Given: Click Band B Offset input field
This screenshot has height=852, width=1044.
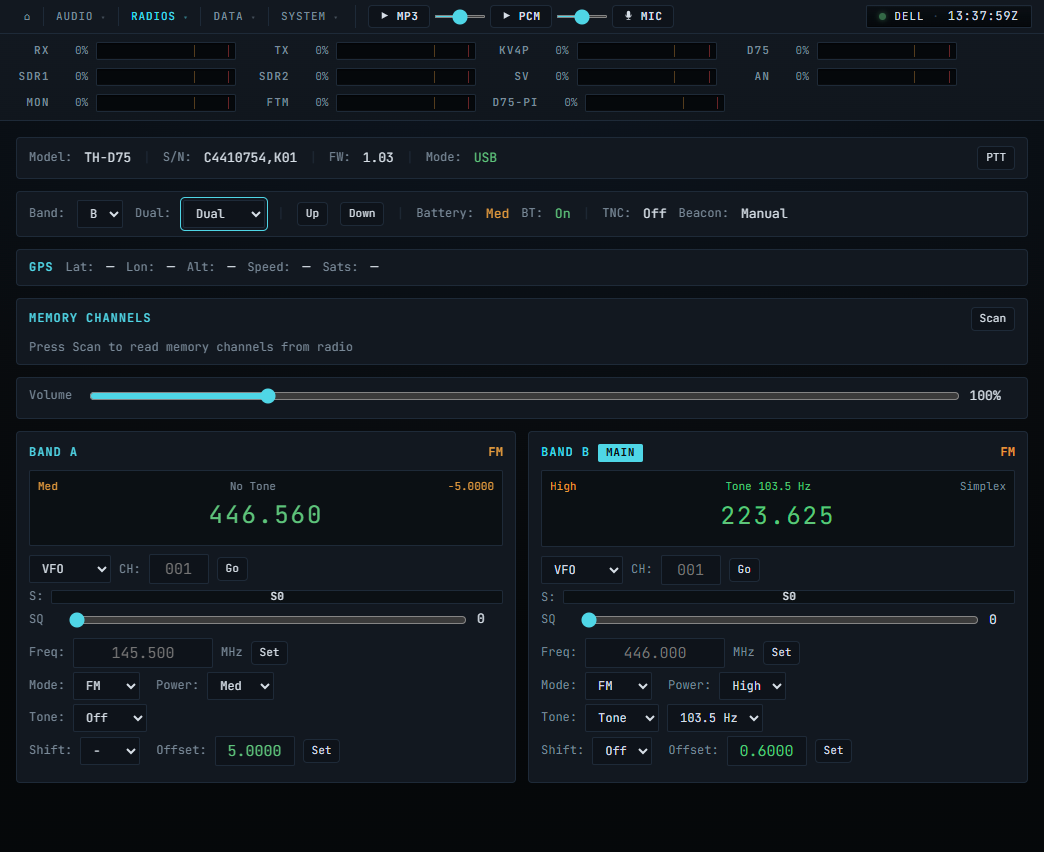Looking at the screenshot, I should pyautogui.click(x=766, y=751).
